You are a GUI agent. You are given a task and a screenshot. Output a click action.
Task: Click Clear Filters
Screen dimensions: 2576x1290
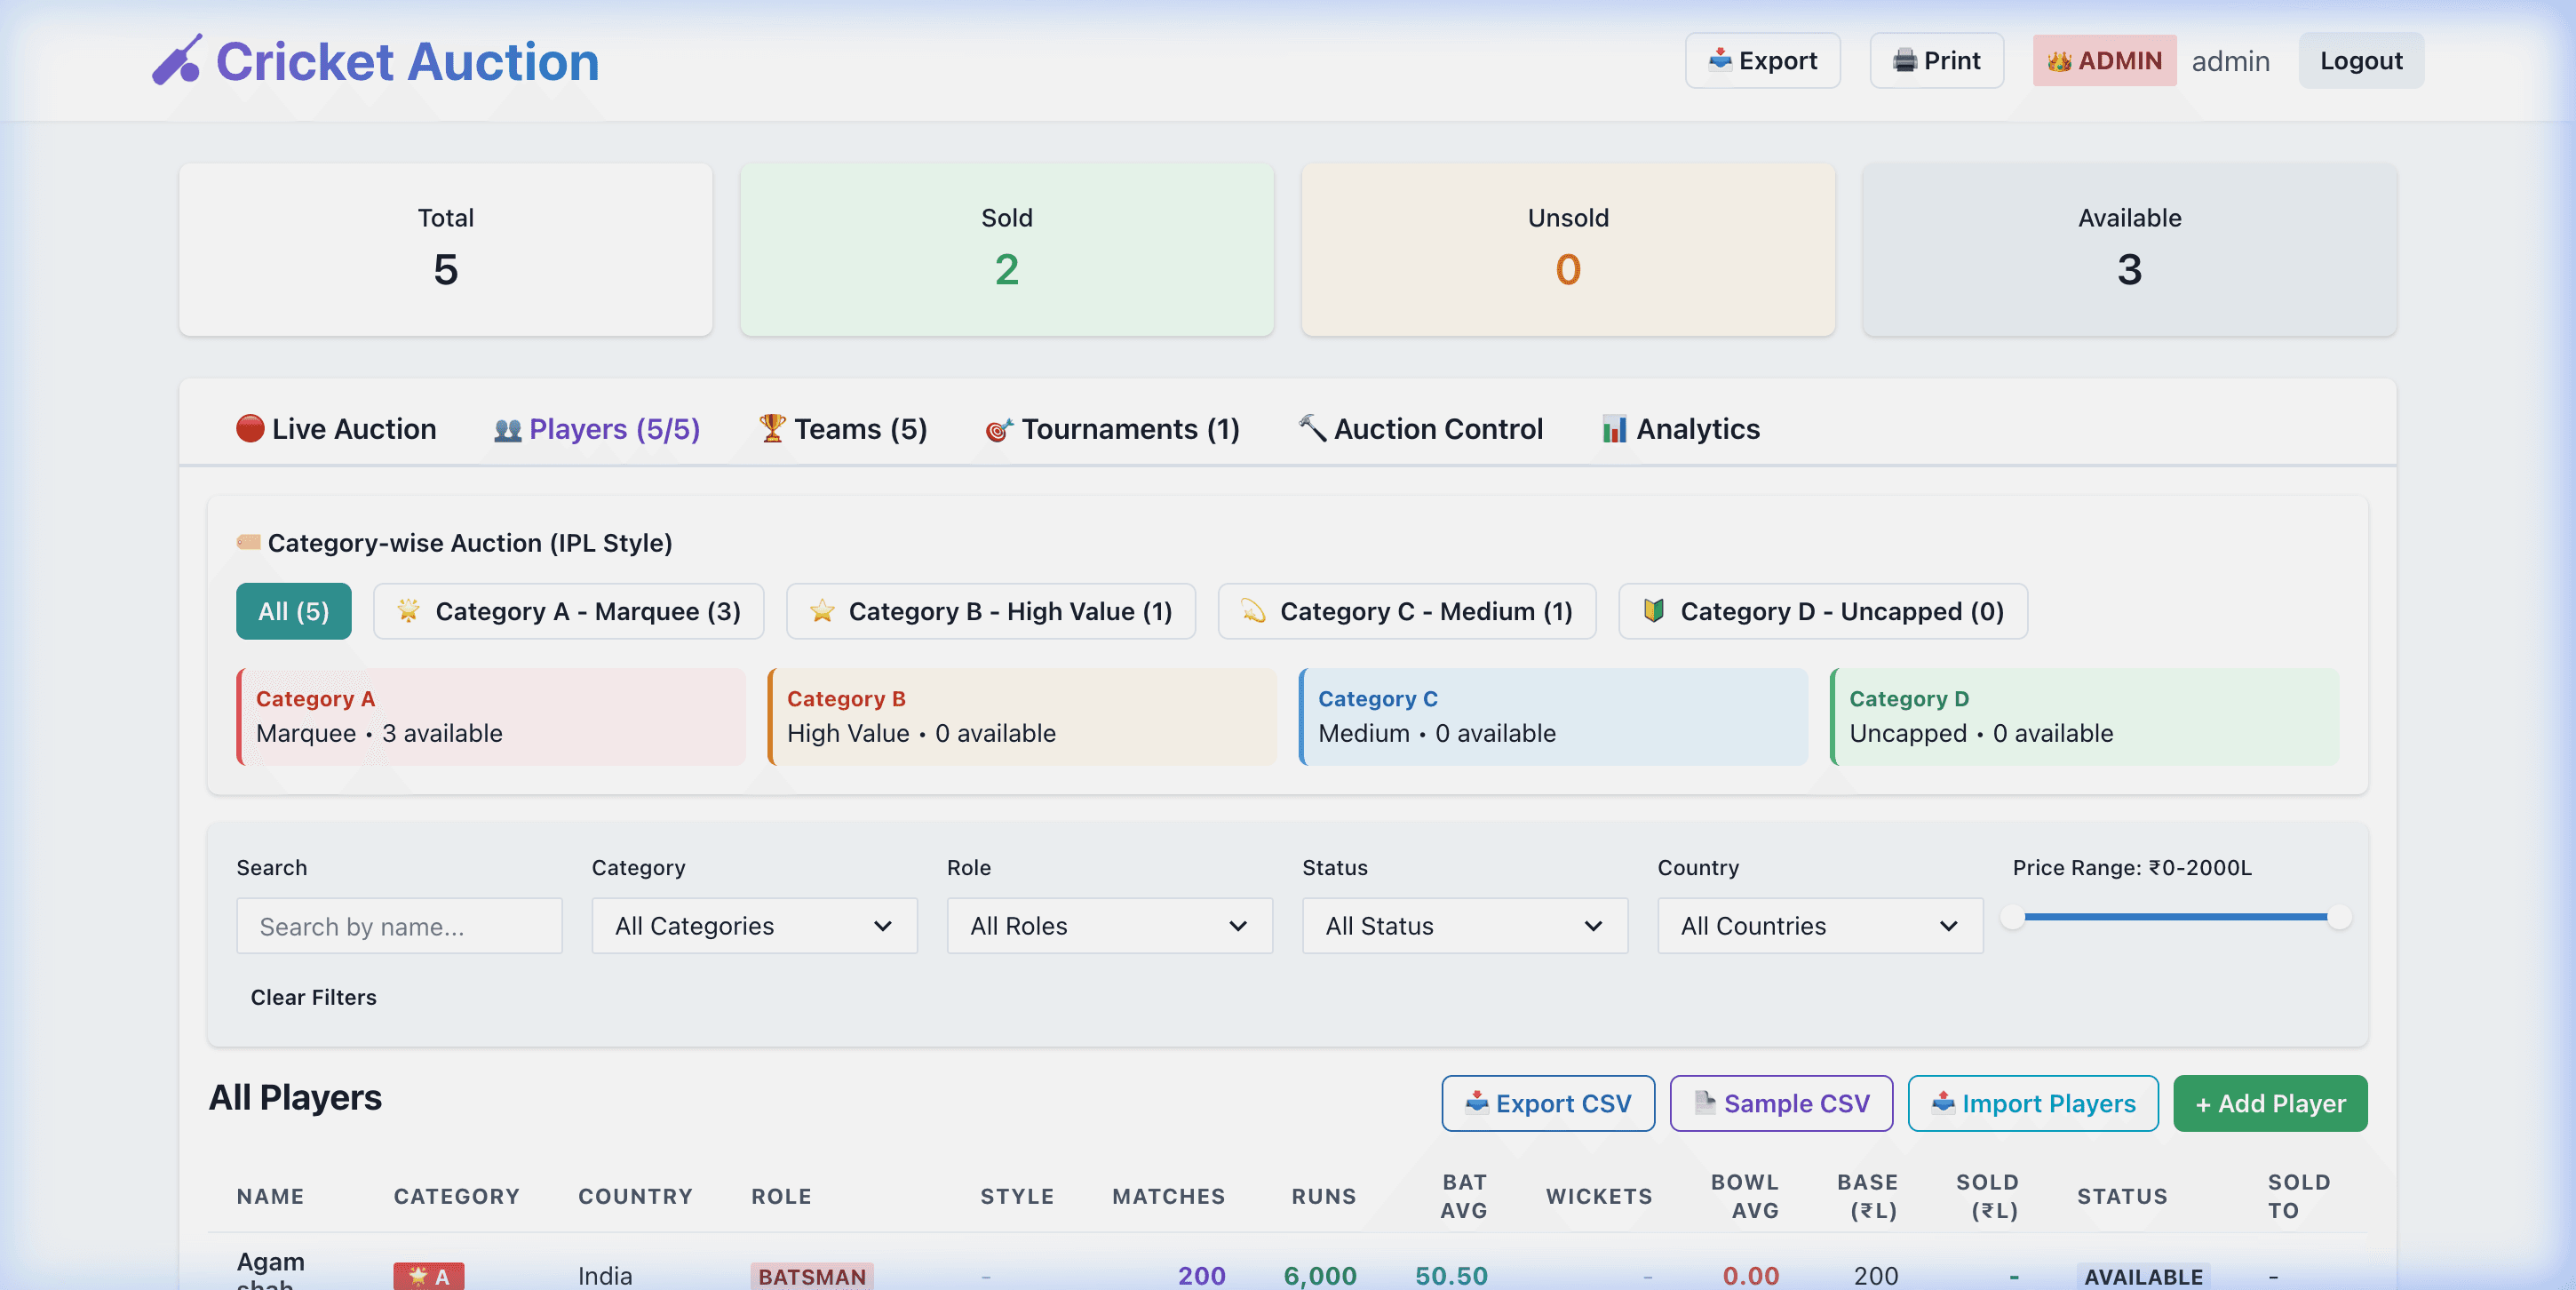pos(313,997)
